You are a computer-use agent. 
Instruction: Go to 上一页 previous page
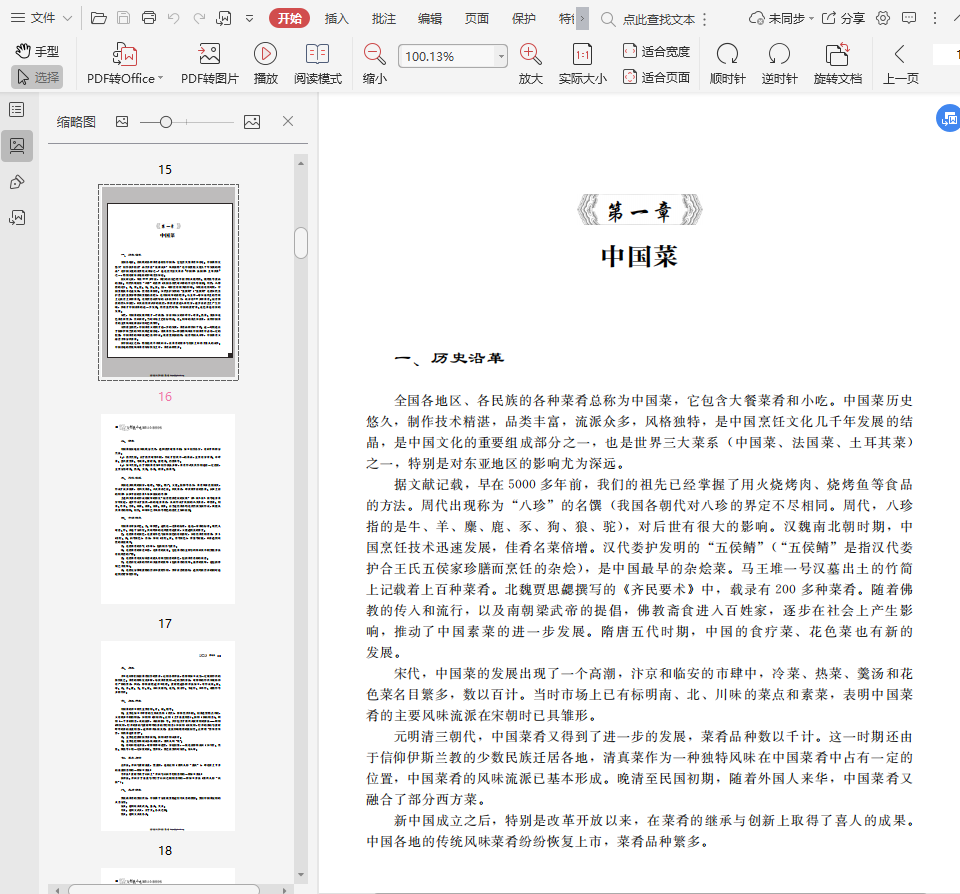pos(900,63)
